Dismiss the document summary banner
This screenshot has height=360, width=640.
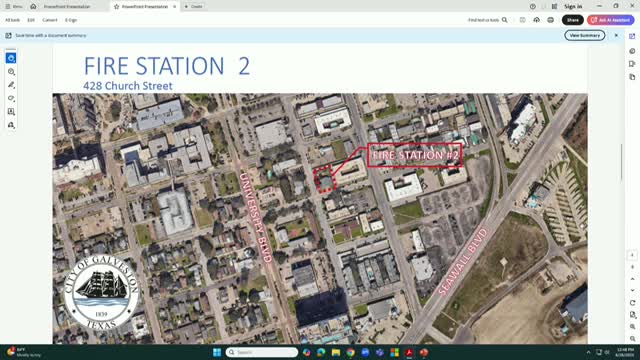(616, 36)
